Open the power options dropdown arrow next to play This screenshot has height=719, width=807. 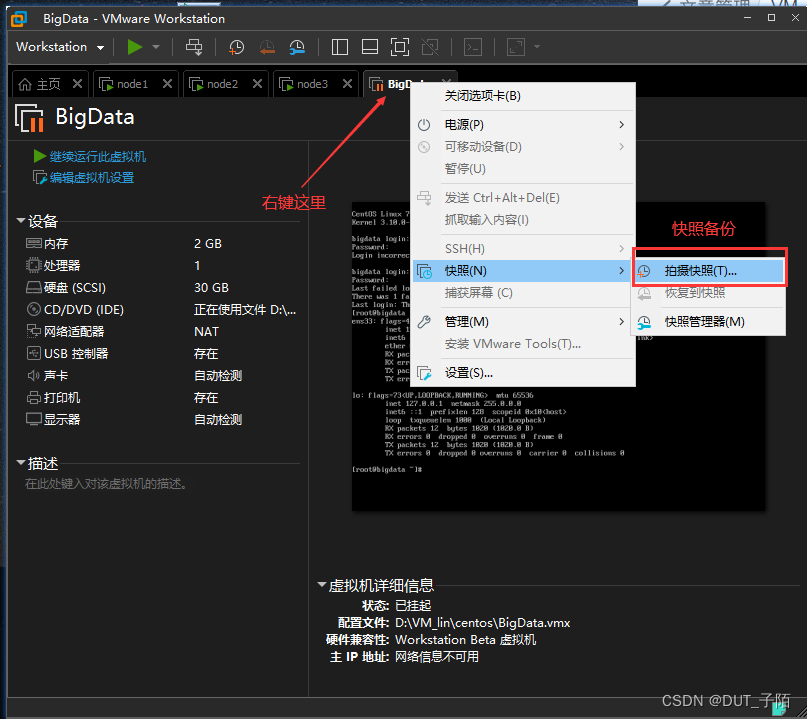[156, 47]
